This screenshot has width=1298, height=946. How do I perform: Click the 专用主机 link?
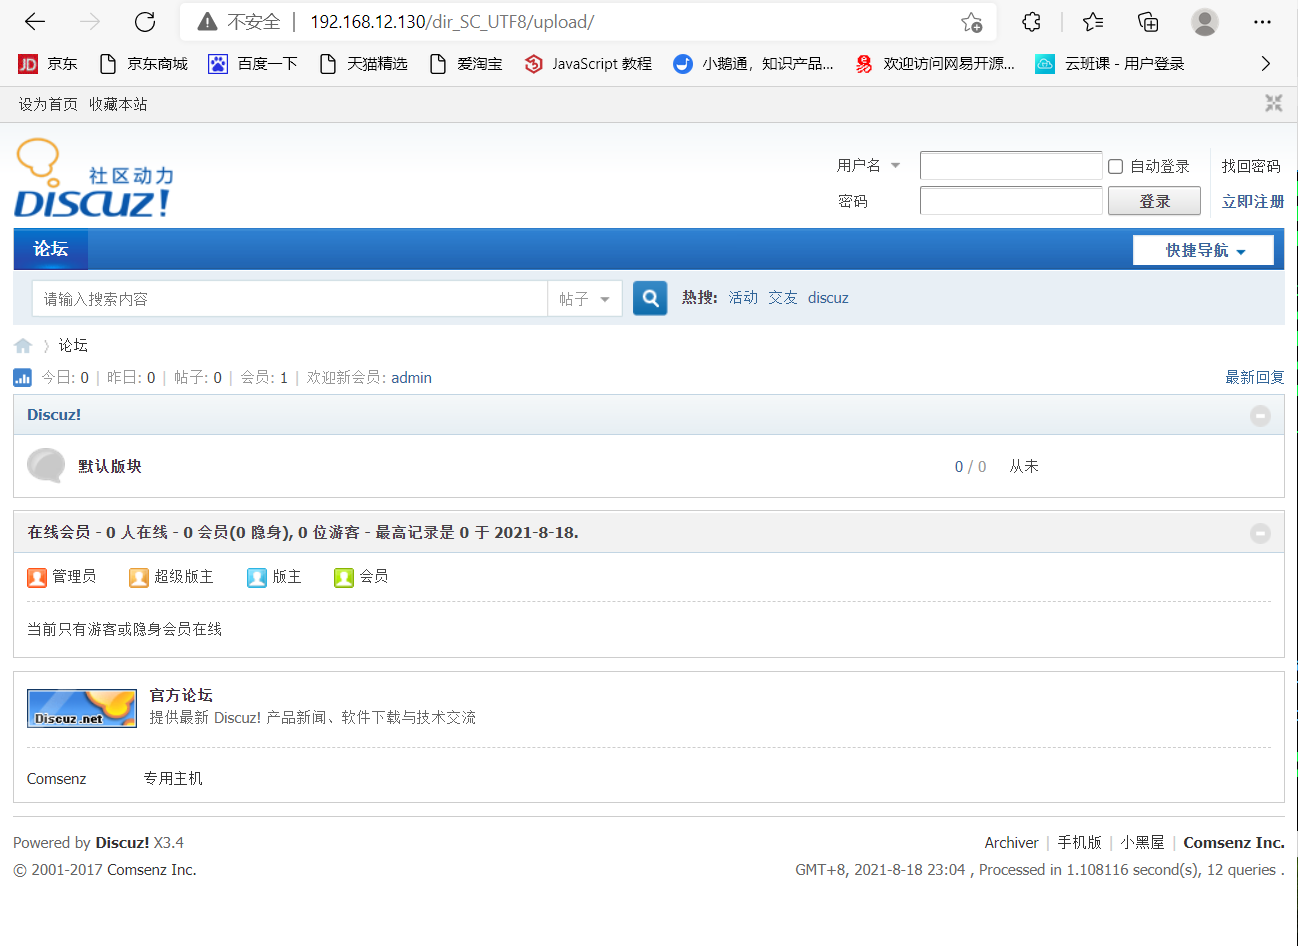pyautogui.click(x=173, y=778)
